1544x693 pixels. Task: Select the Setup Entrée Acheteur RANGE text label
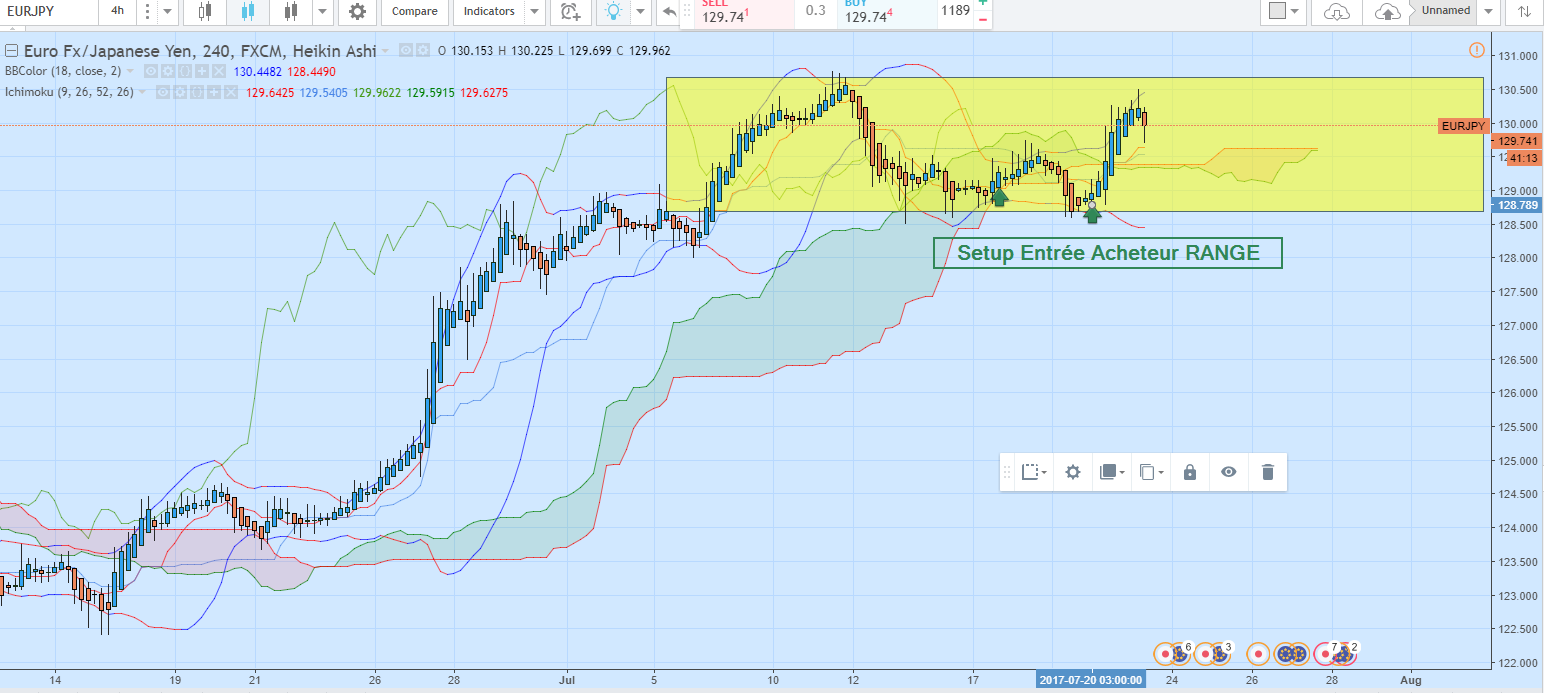click(1108, 253)
